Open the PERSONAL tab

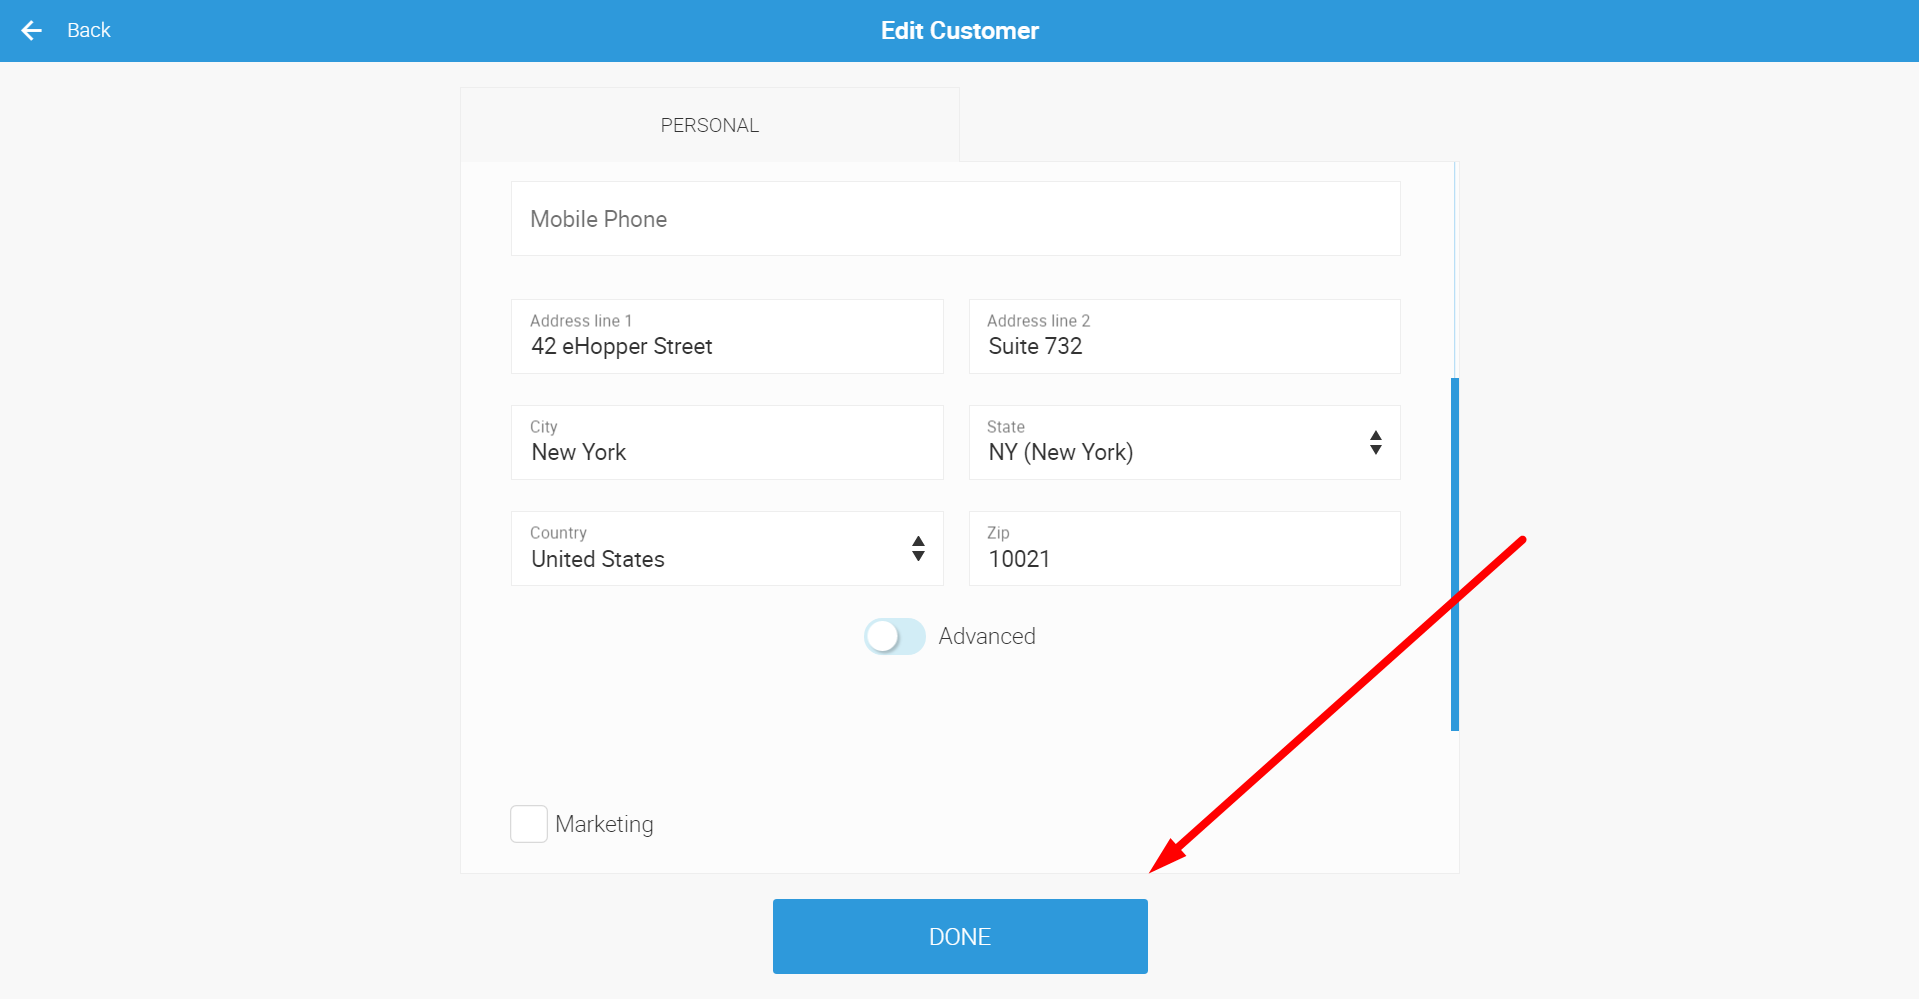click(710, 125)
